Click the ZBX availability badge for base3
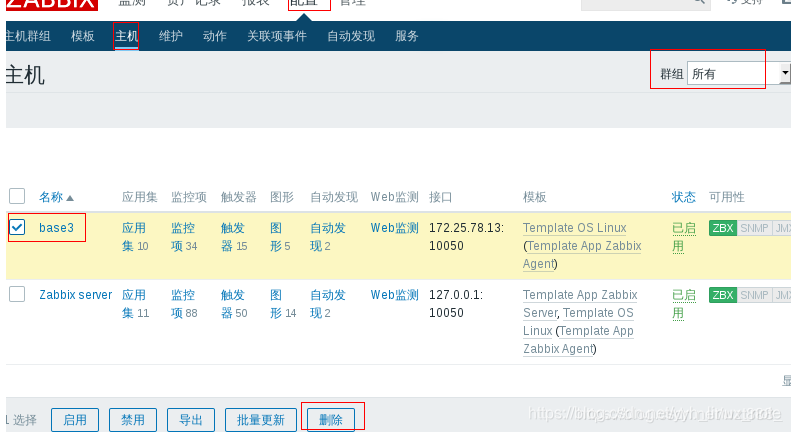791x432 pixels. coord(722,228)
